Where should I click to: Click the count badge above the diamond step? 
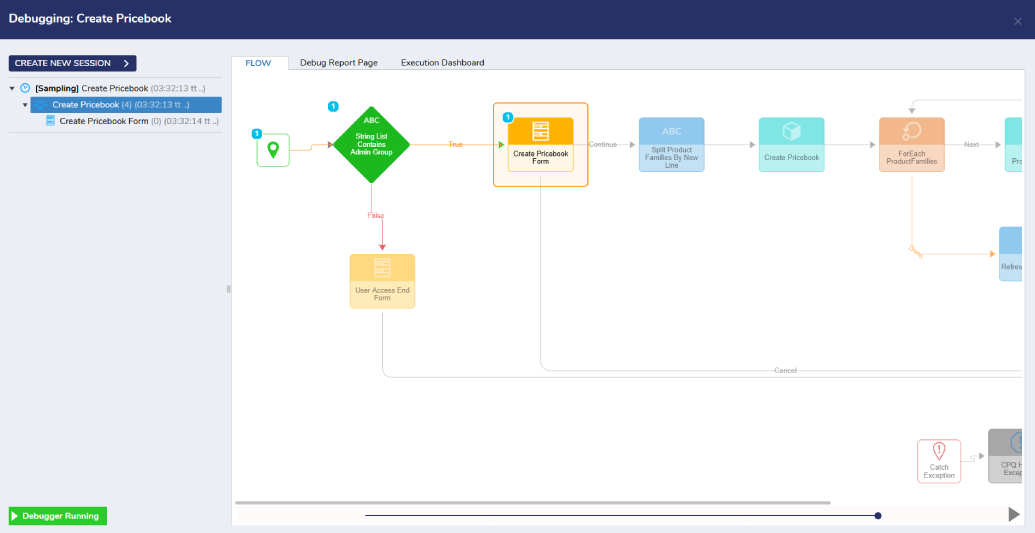point(333,106)
